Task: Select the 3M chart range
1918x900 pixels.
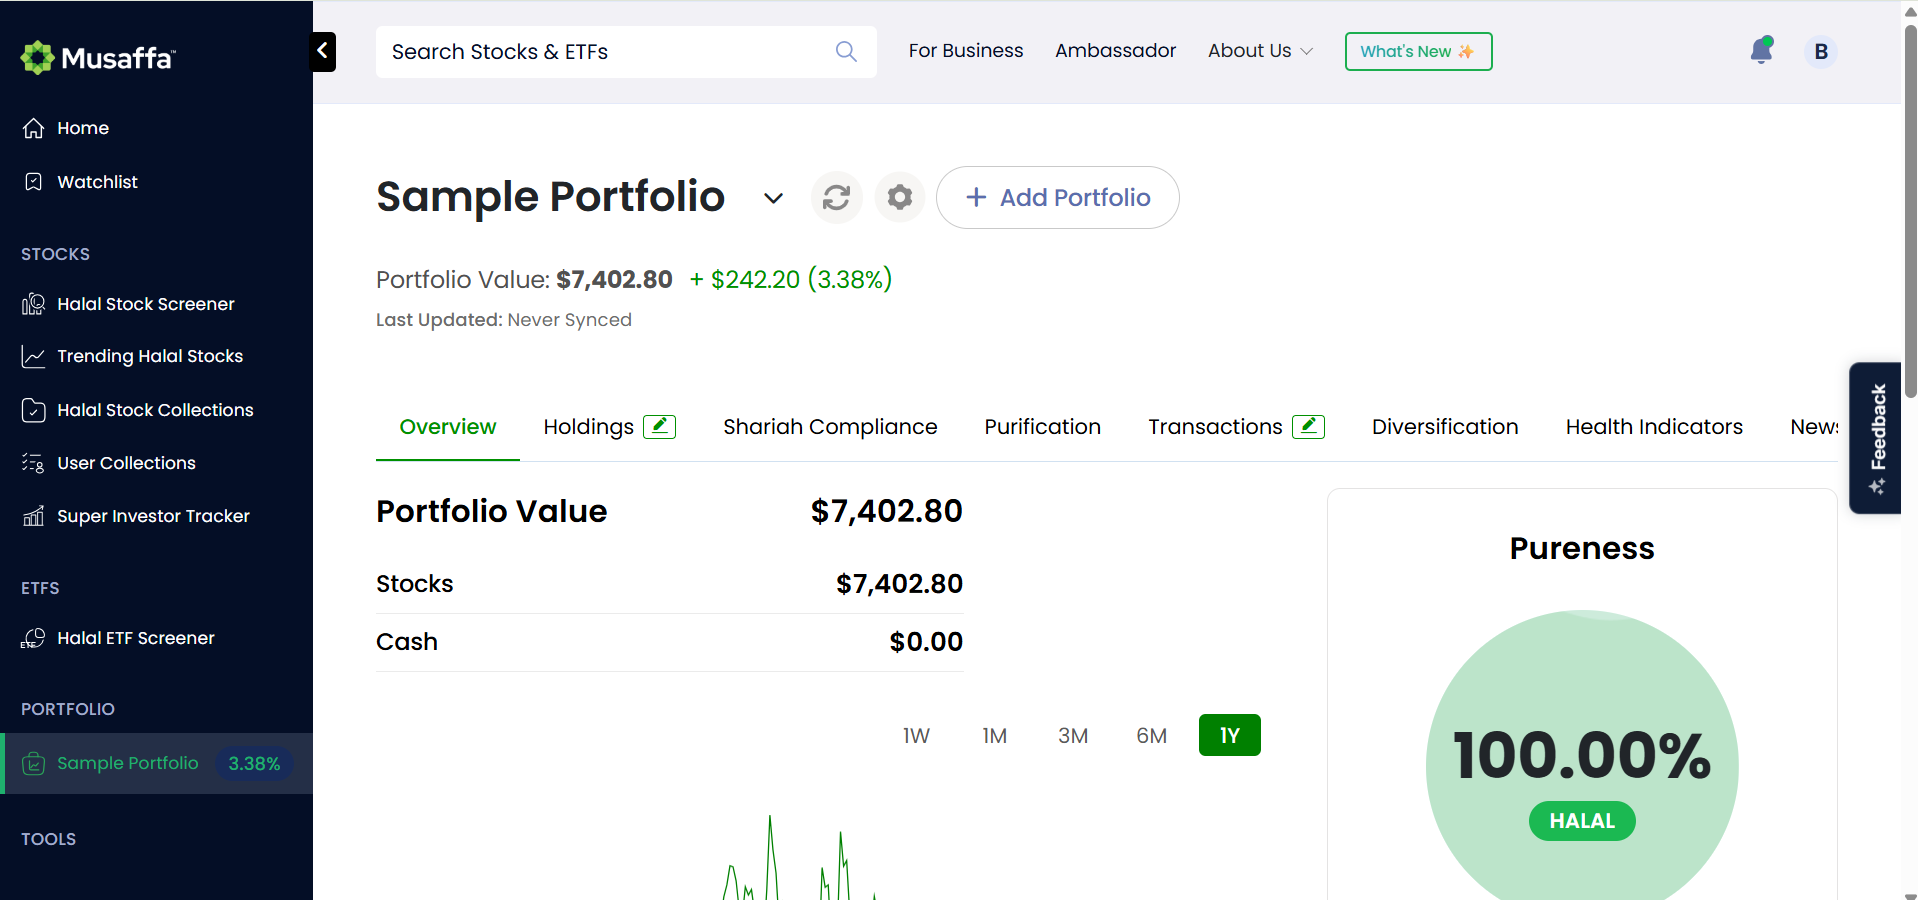Action: 1073,736
